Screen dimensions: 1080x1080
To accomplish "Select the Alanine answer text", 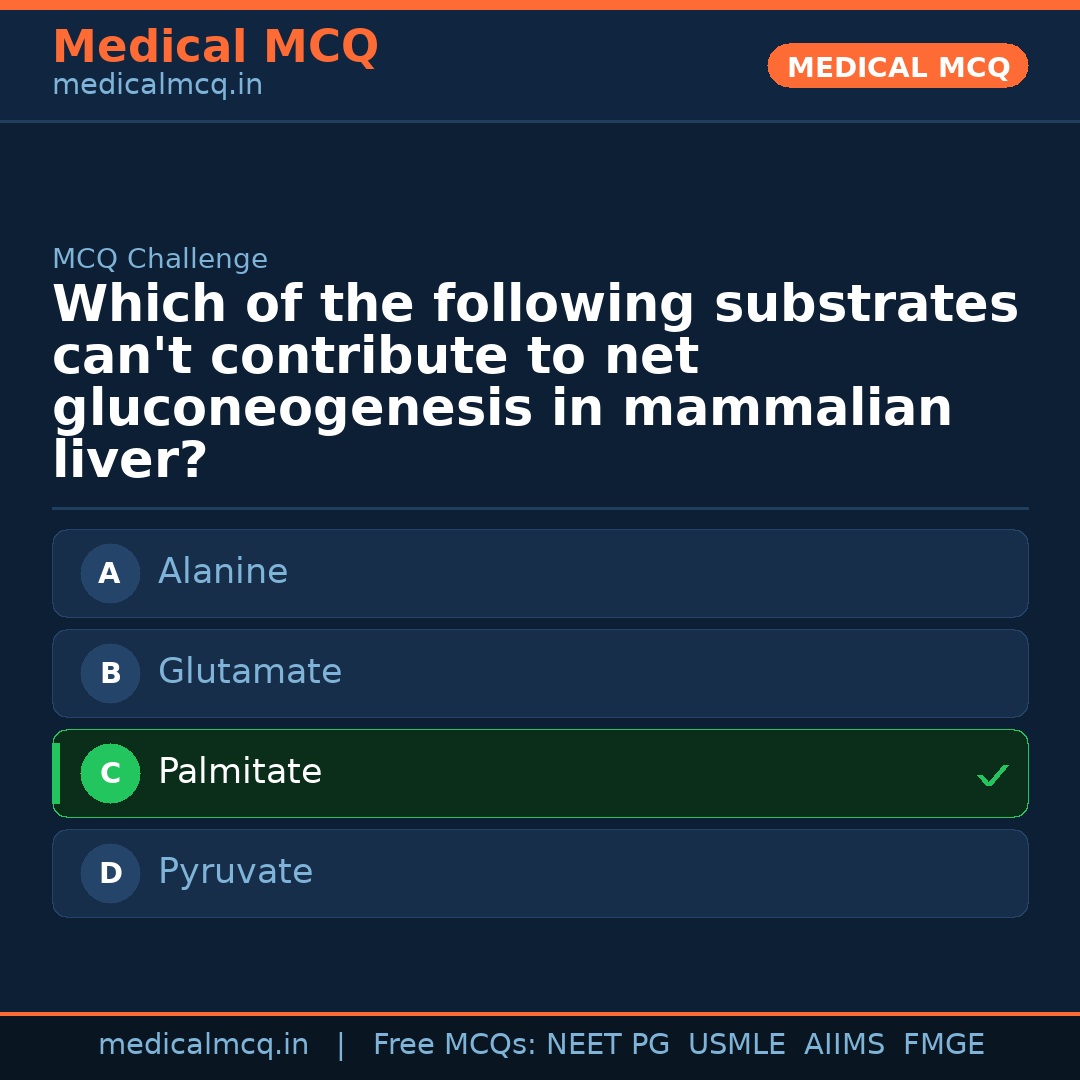I will 223,572.
